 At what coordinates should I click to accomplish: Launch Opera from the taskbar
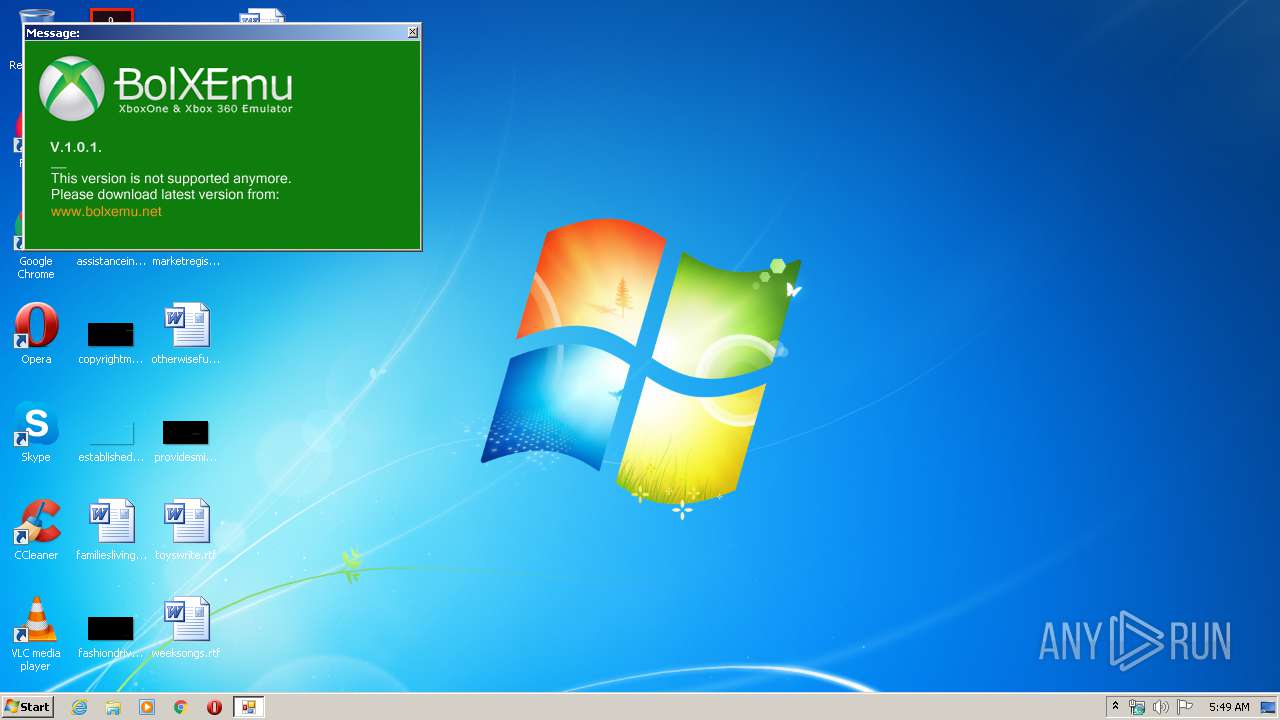click(214, 707)
